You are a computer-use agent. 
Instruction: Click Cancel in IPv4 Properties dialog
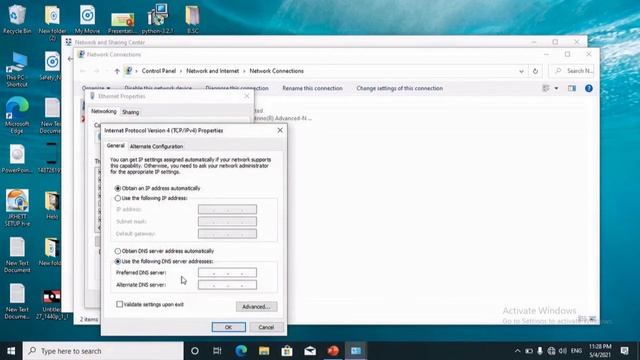click(266, 327)
